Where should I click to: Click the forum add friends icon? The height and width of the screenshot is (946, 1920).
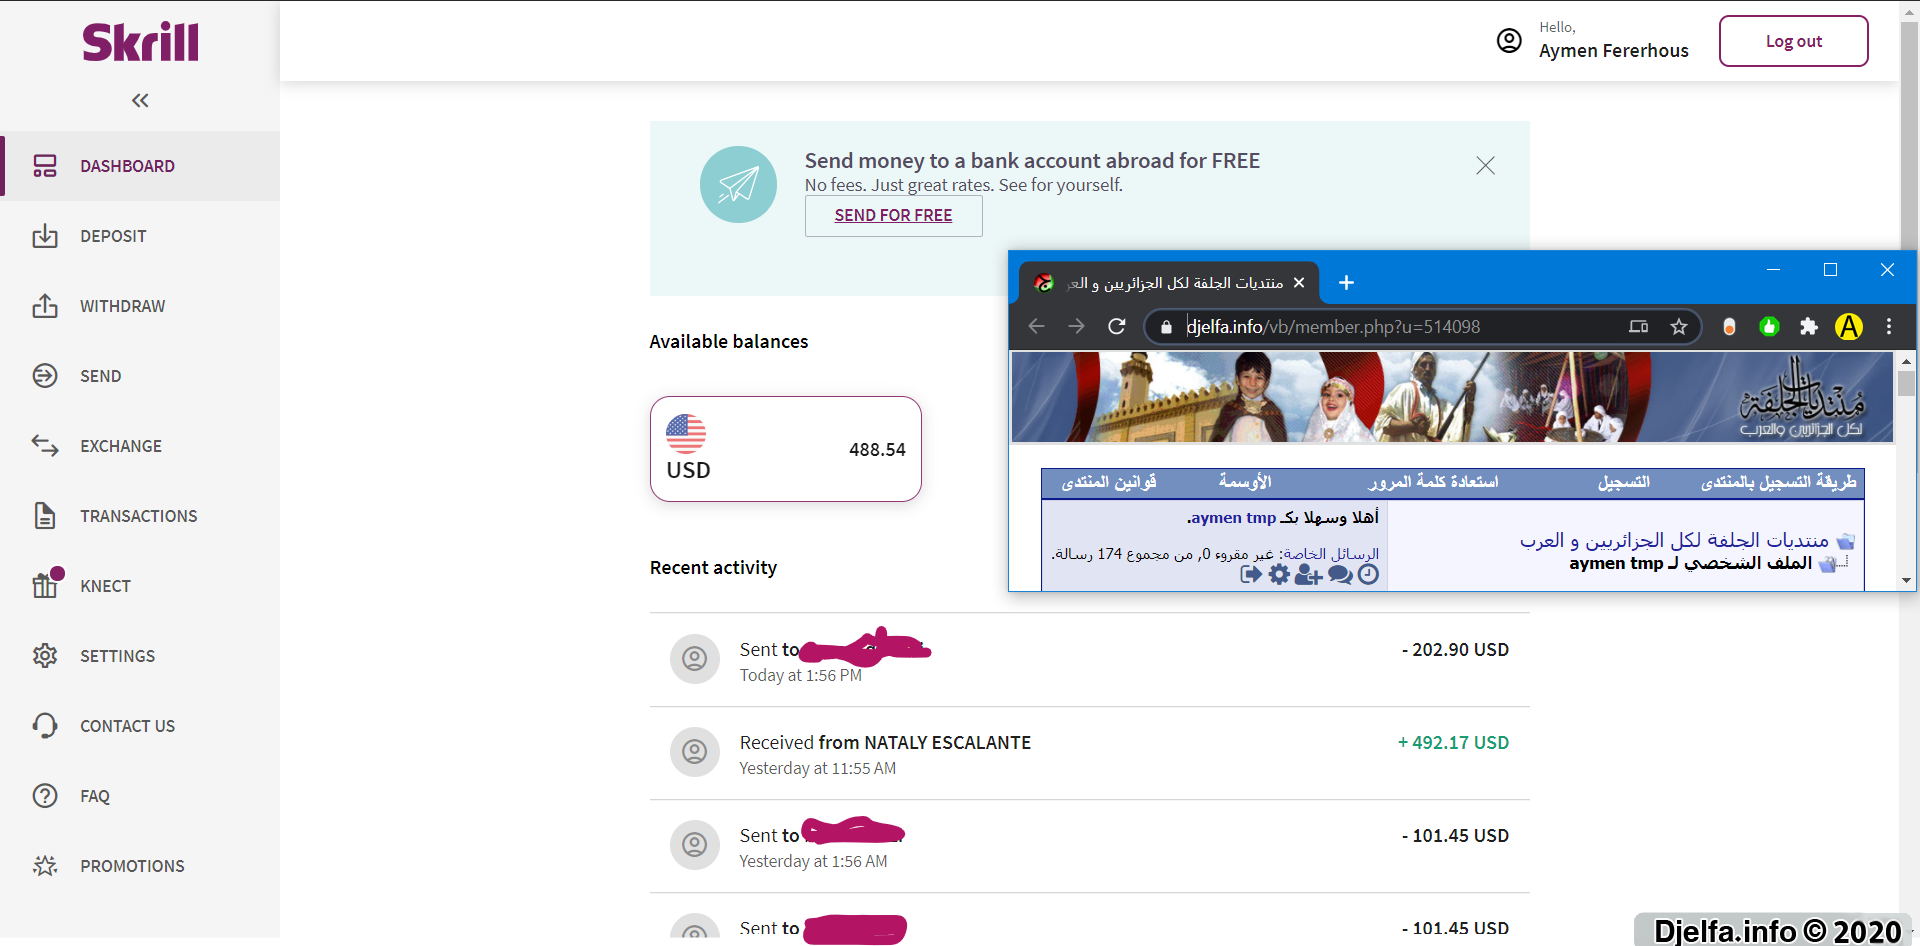[x=1308, y=574]
